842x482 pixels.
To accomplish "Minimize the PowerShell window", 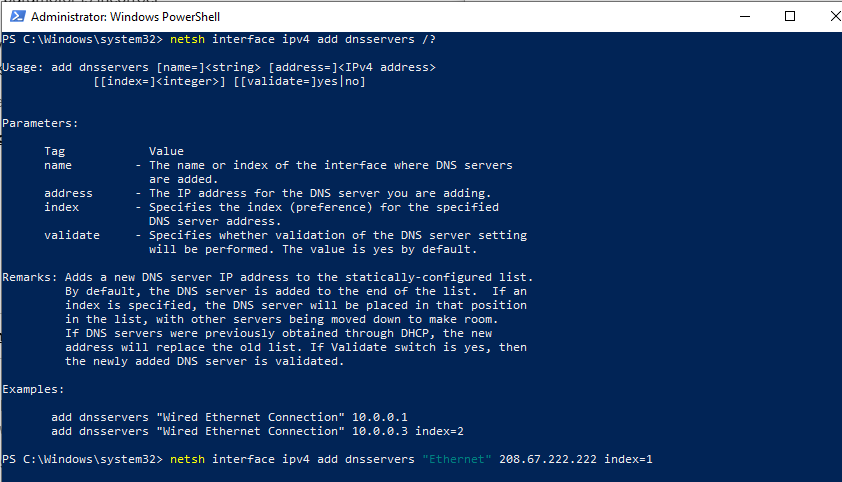I will coord(745,16).
